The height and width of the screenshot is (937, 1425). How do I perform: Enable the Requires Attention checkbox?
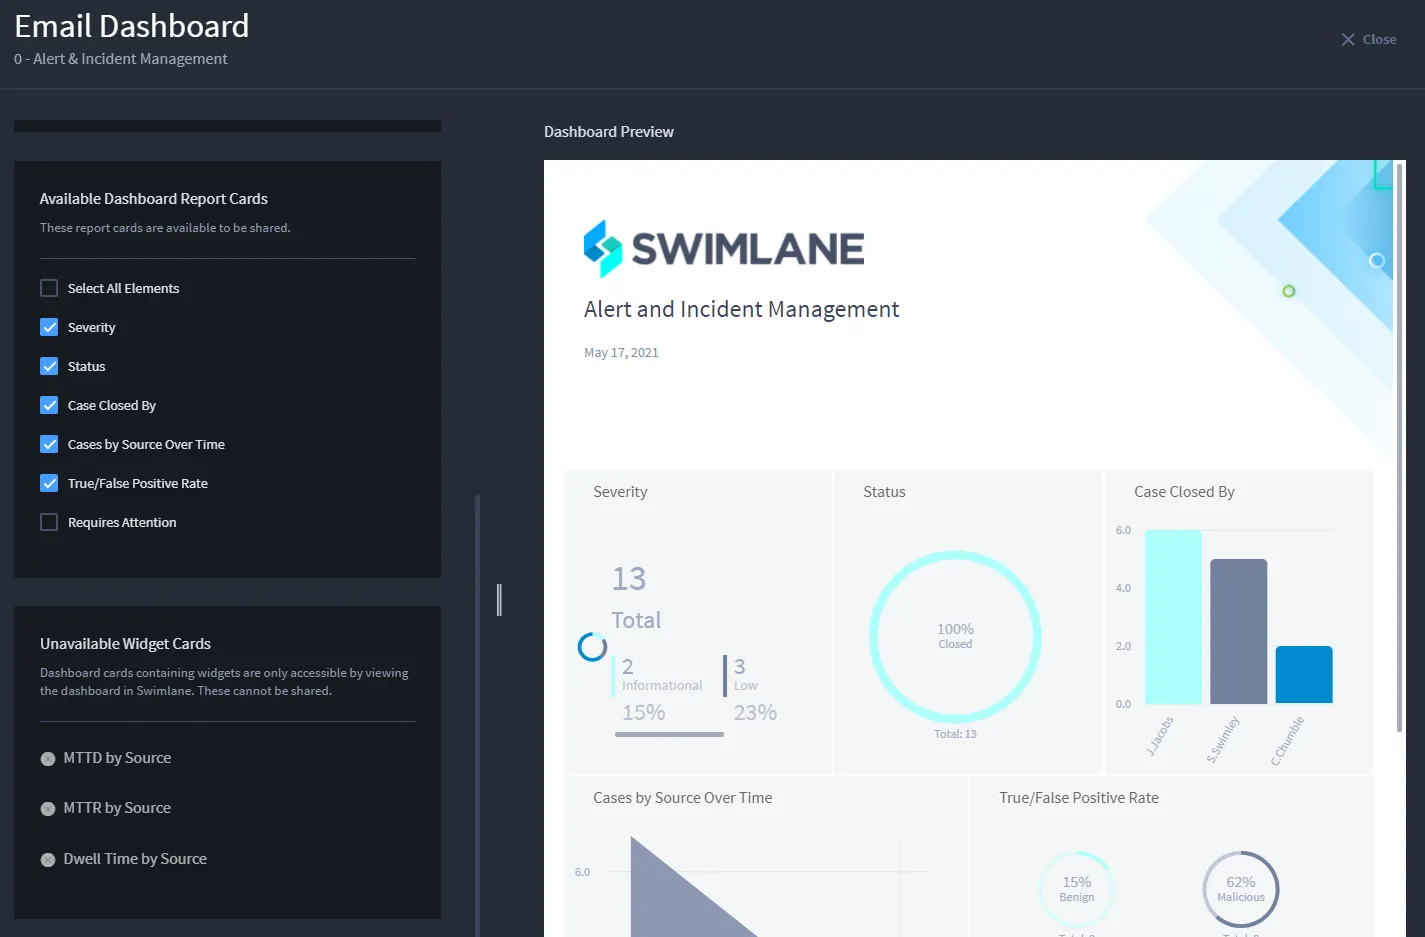[x=49, y=522]
